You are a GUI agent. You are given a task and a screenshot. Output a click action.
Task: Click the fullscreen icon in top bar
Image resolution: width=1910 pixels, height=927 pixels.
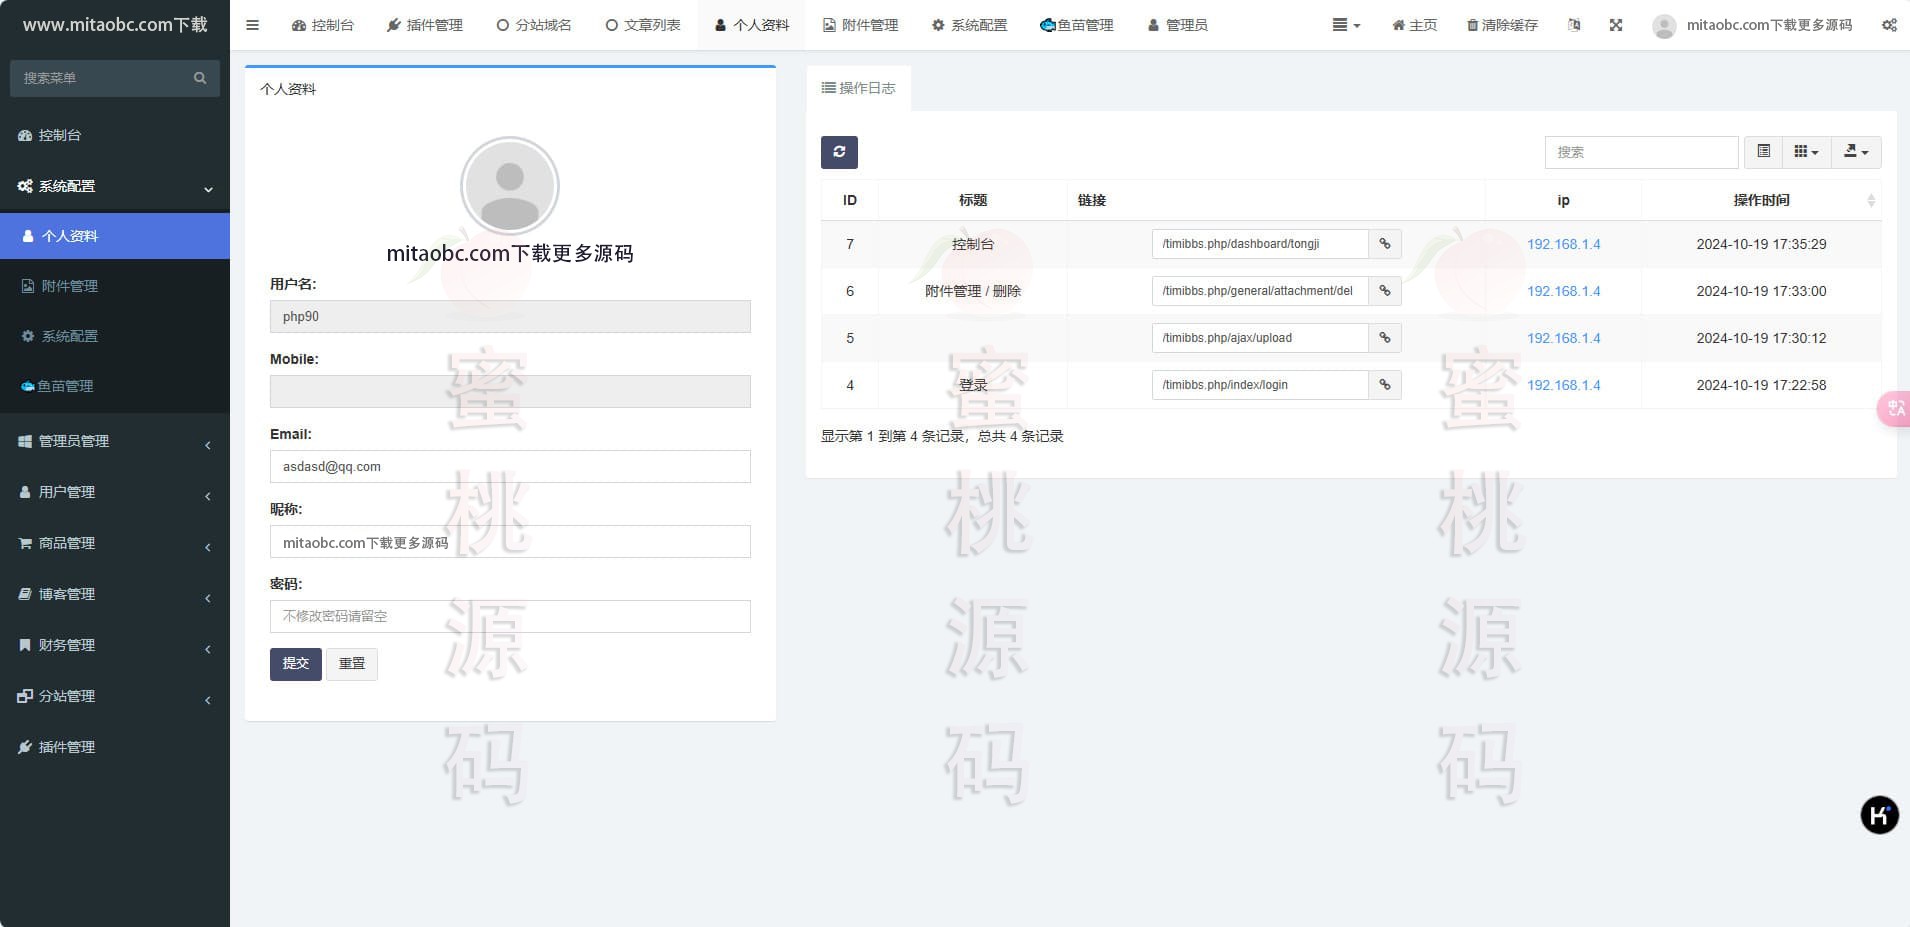pos(1615,25)
